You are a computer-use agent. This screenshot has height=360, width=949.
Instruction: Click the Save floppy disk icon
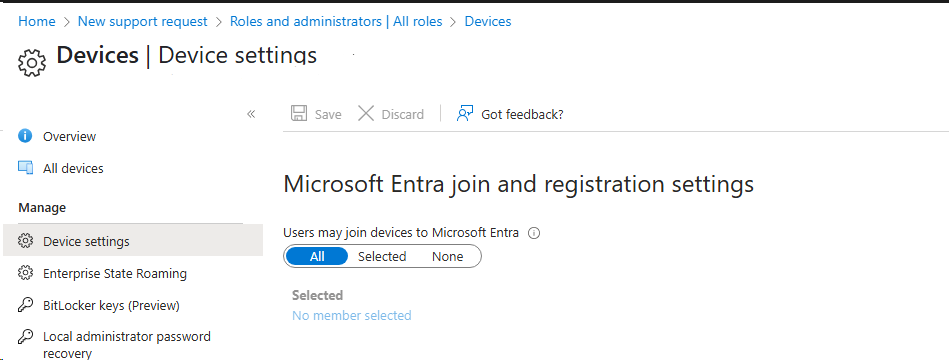click(299, 114)
